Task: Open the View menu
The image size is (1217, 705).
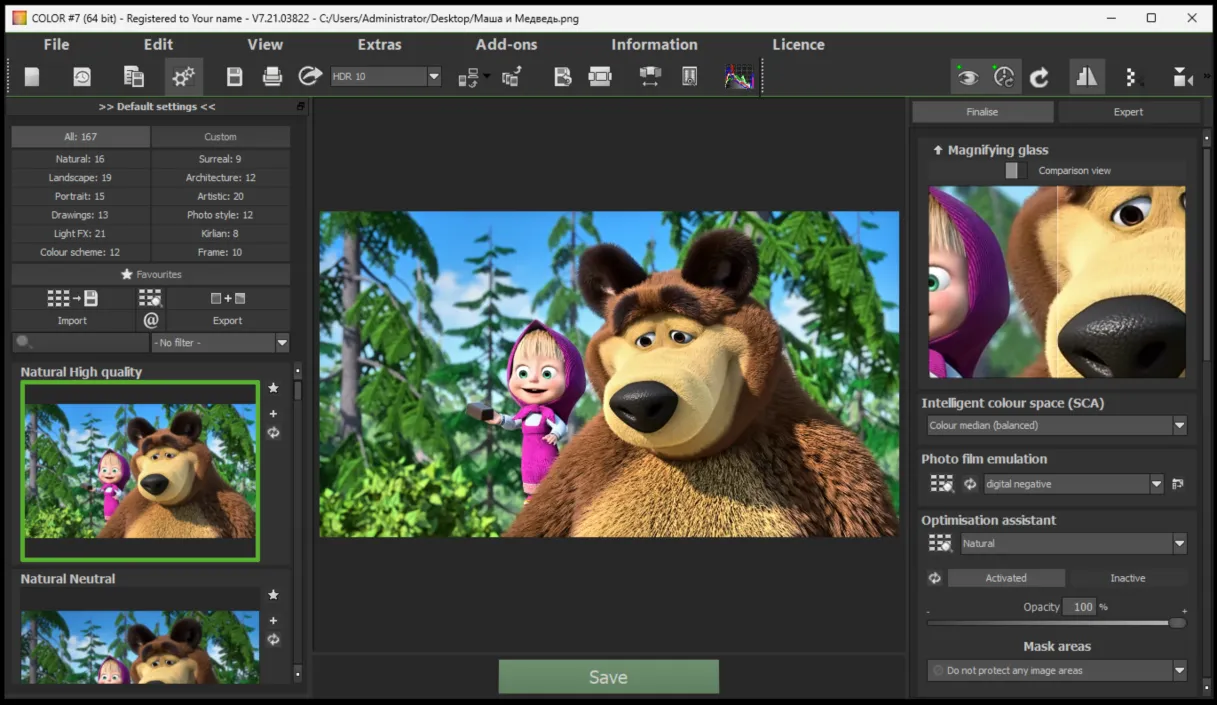Action: tap(265, 44)
